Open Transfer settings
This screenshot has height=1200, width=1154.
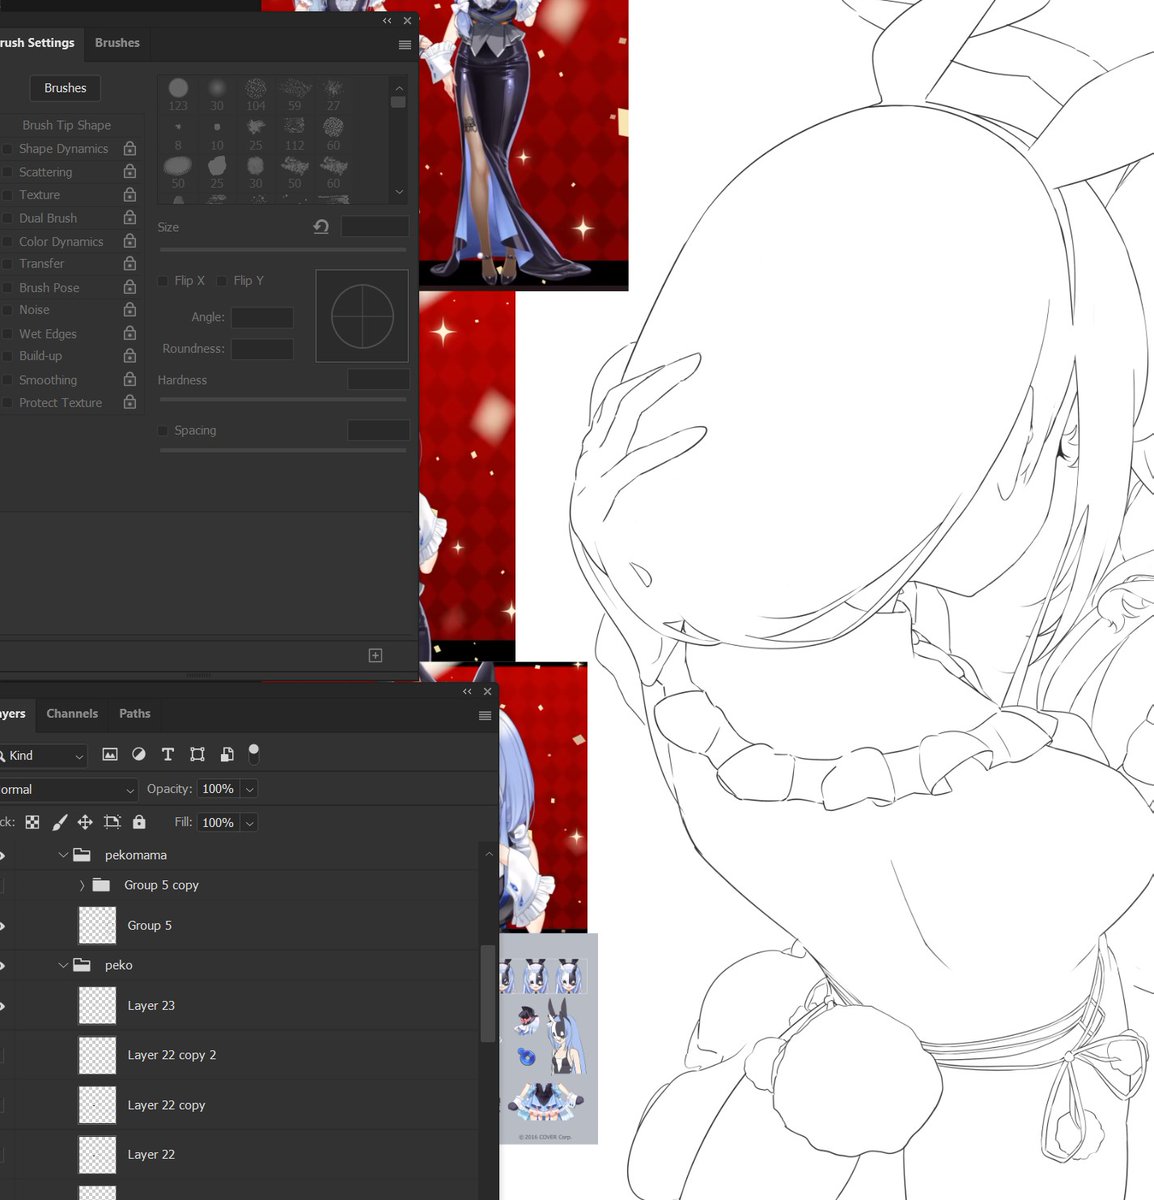[x=41, y=263]
